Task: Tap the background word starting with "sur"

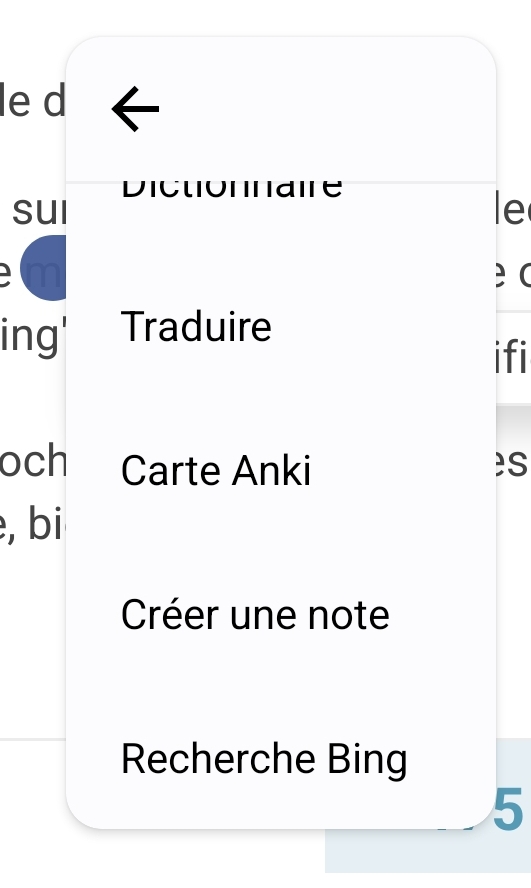Action: click(x=38, y=210)
